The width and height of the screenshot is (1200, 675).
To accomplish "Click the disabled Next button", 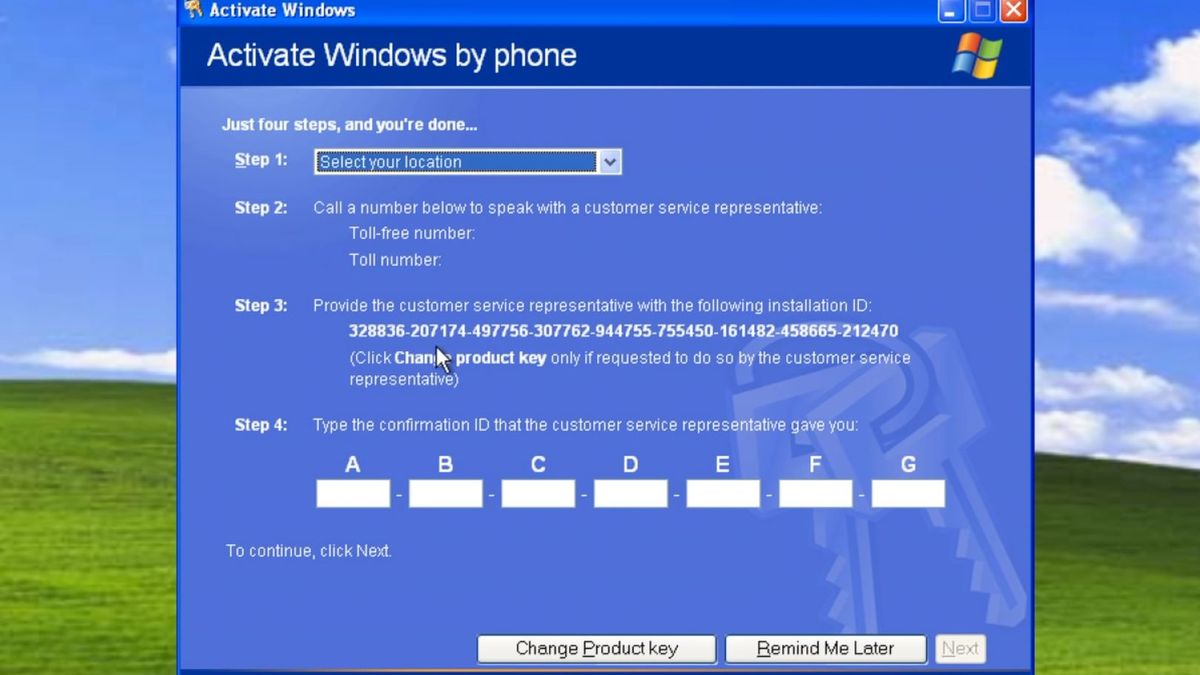I will [x=960, y=648].
